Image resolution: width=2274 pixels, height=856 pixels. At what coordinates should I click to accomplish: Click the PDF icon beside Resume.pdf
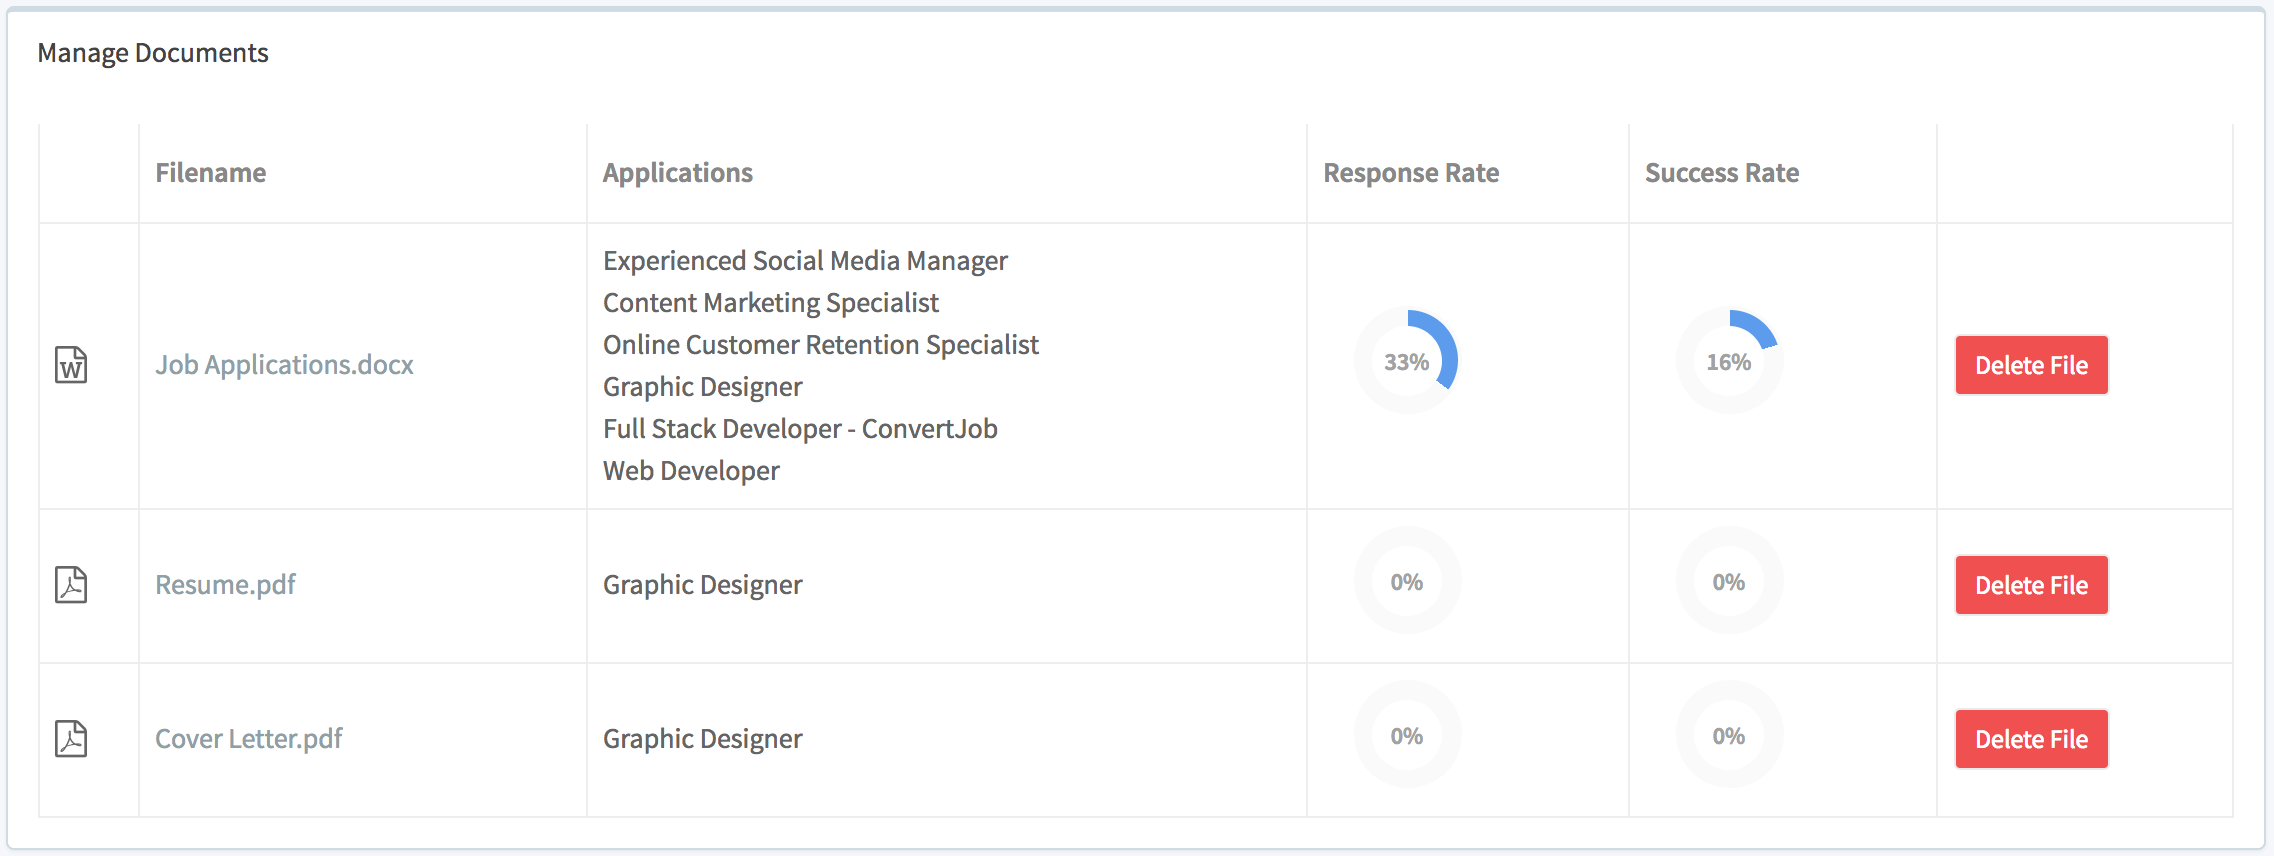click(70, 585)
